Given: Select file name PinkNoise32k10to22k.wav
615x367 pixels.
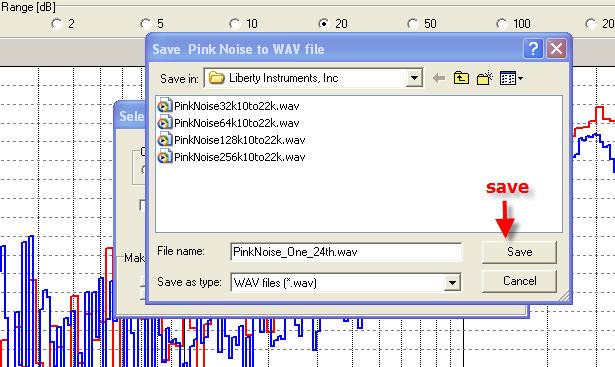Looking at the screenshot, I should pyautogui.click(x=237, y=106).
